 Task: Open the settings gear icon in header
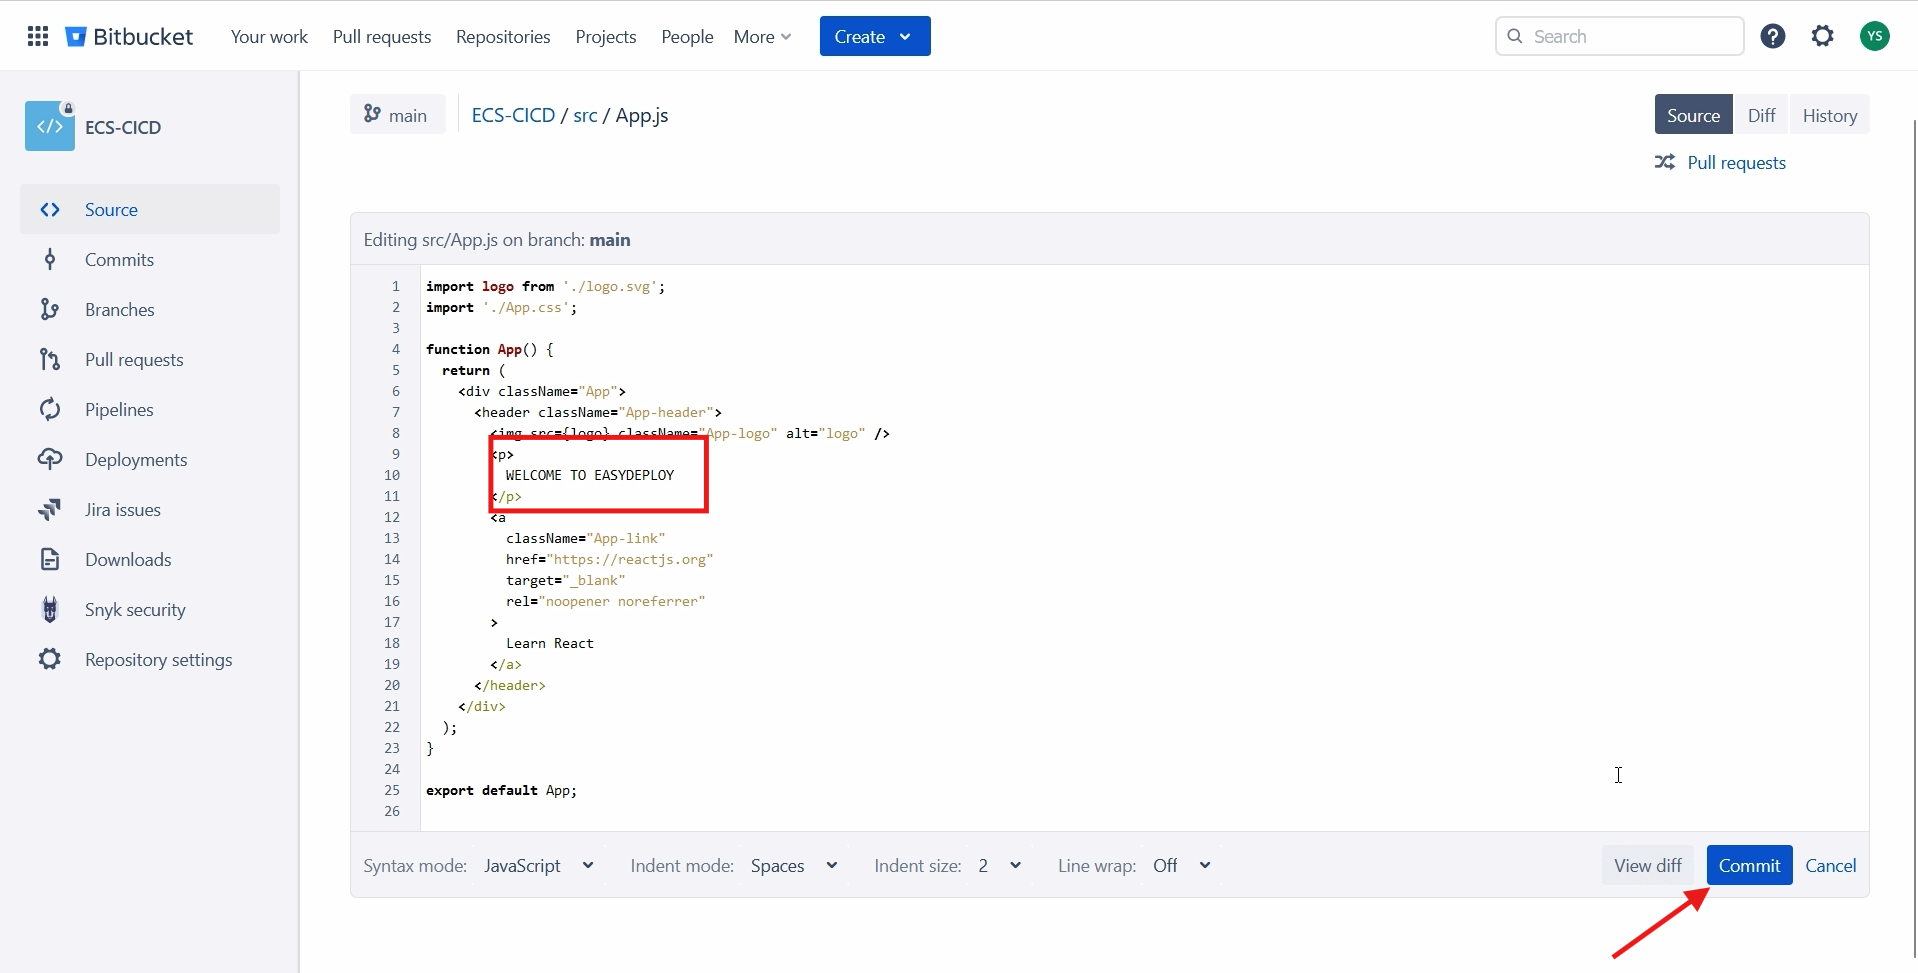[1823, 36]
